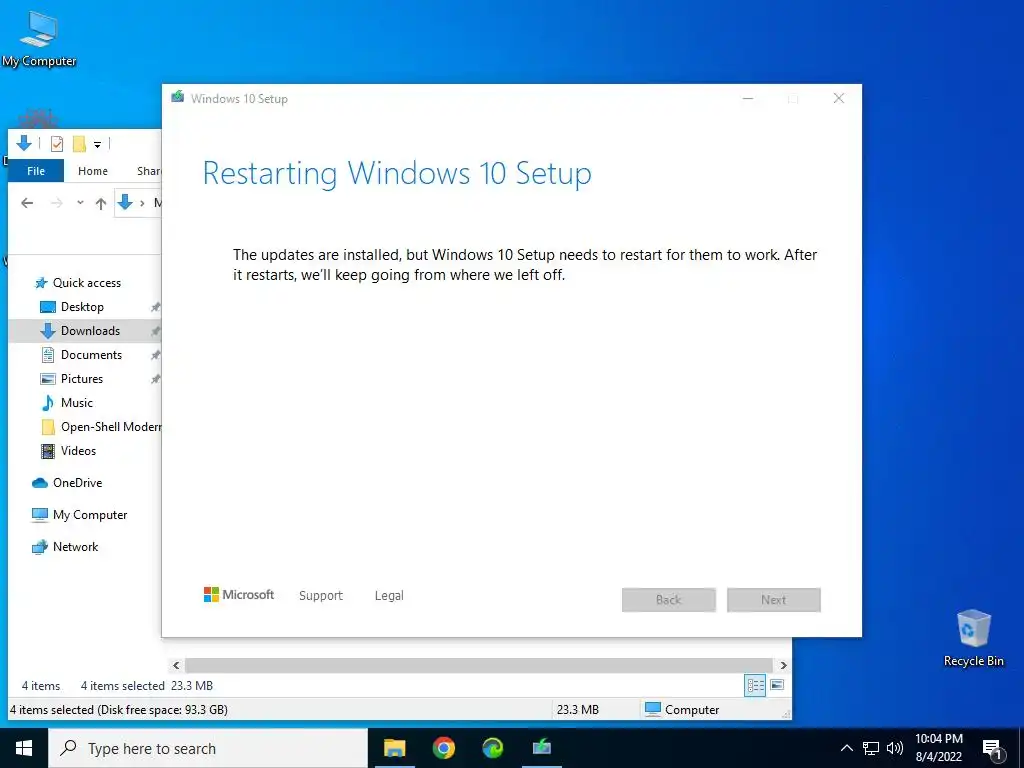Click the Back button in Setup
The image size is (1024, 768).
tap(669, 600)
